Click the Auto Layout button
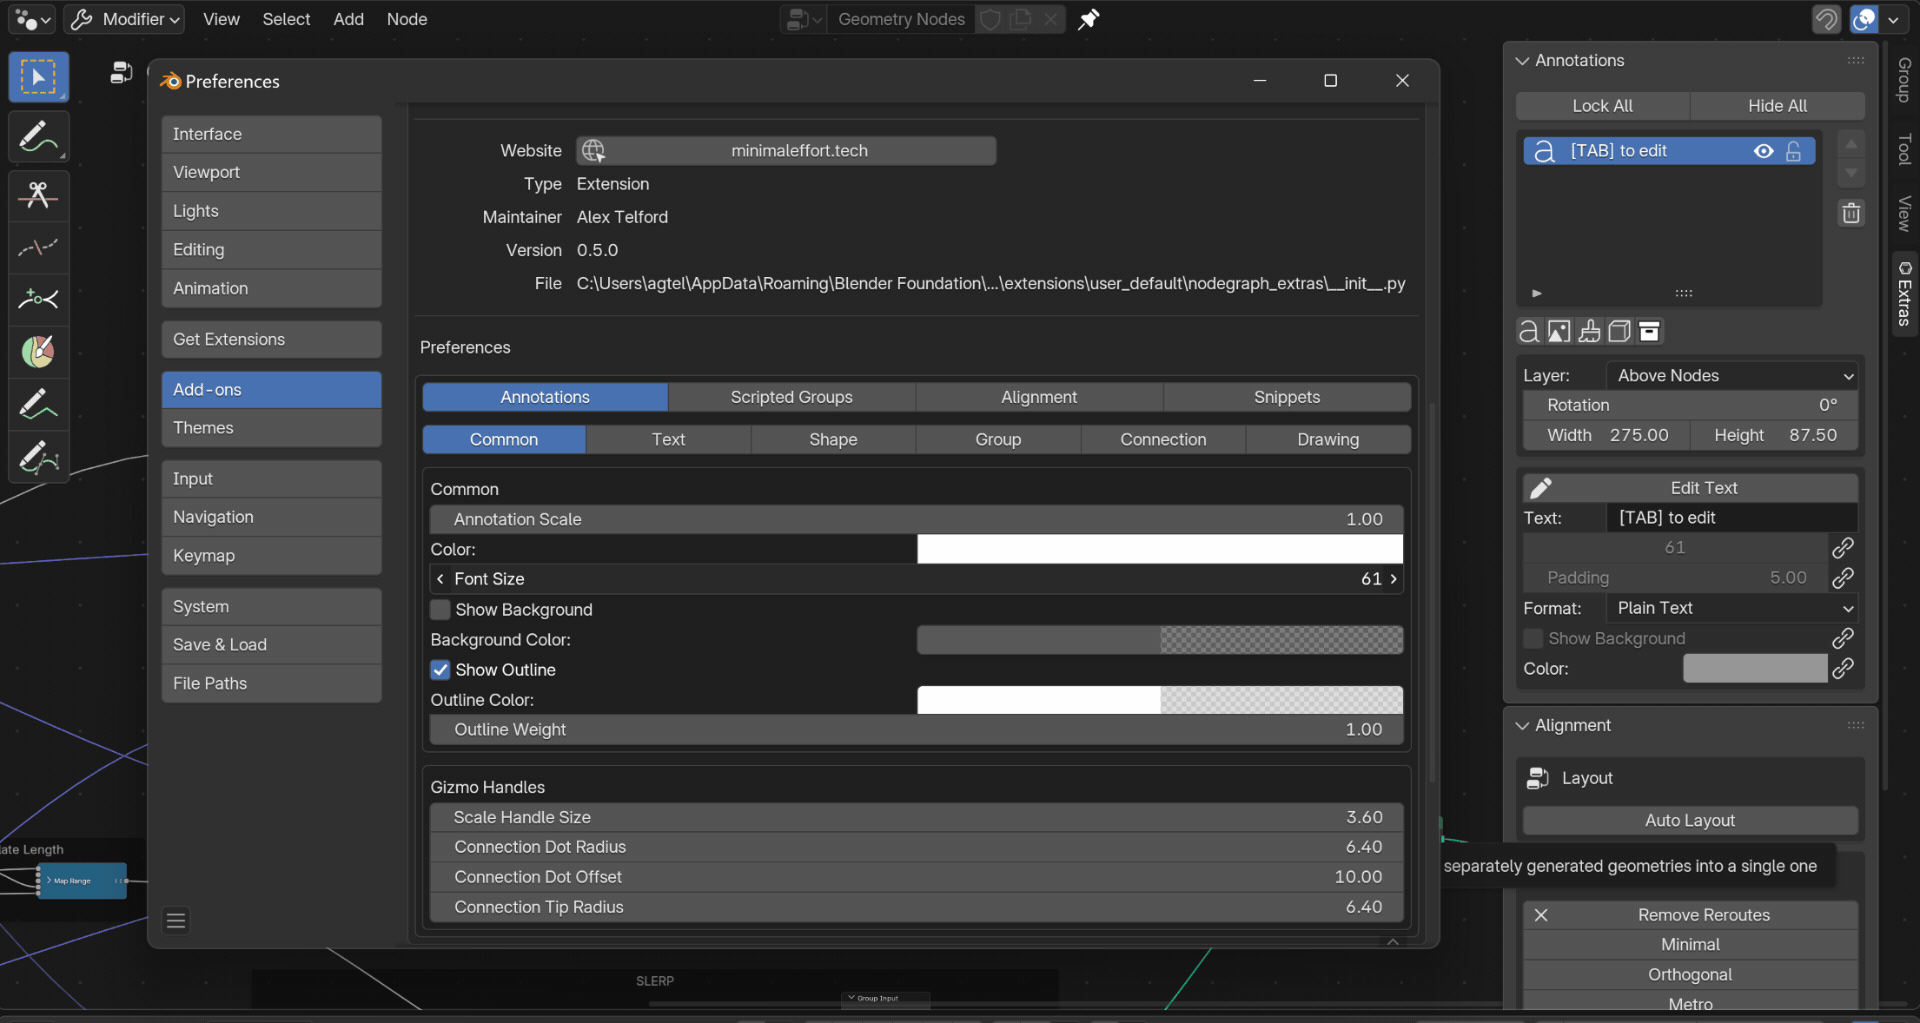1920x1023 pixels. click(1690, 820)
